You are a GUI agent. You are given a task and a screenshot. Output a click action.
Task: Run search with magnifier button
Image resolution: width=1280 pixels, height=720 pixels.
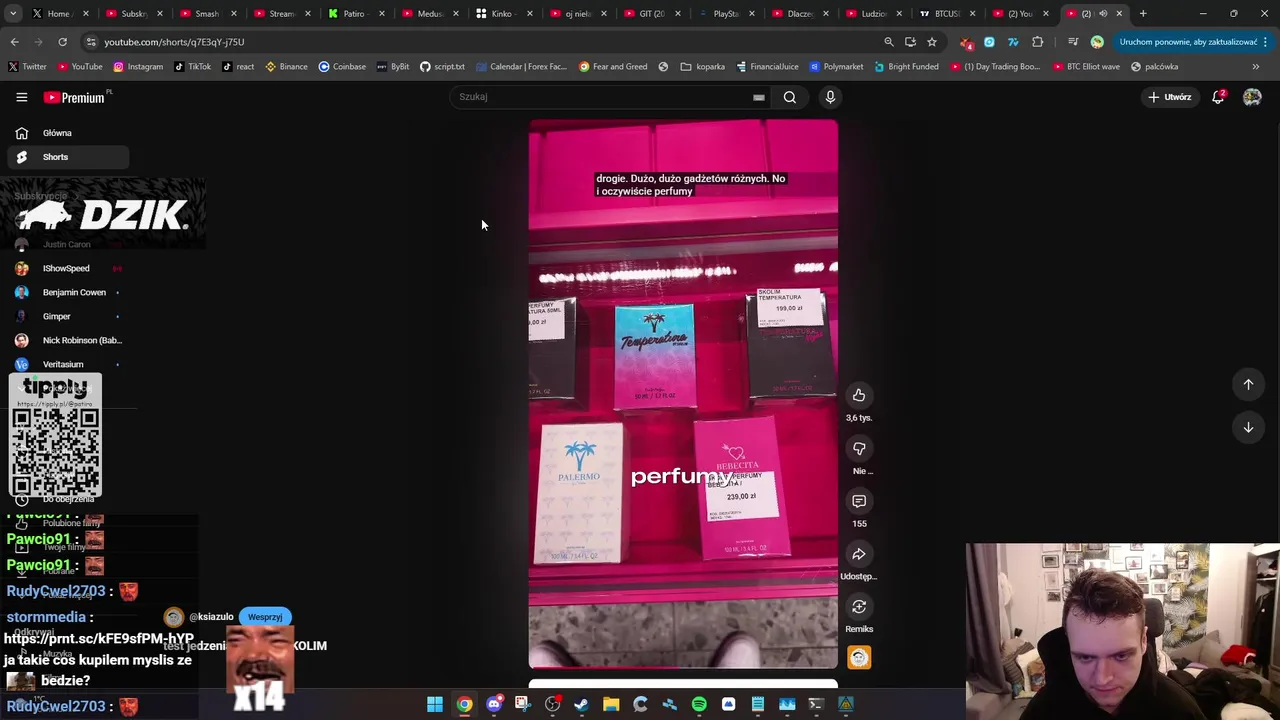click(x=790, y=97)
